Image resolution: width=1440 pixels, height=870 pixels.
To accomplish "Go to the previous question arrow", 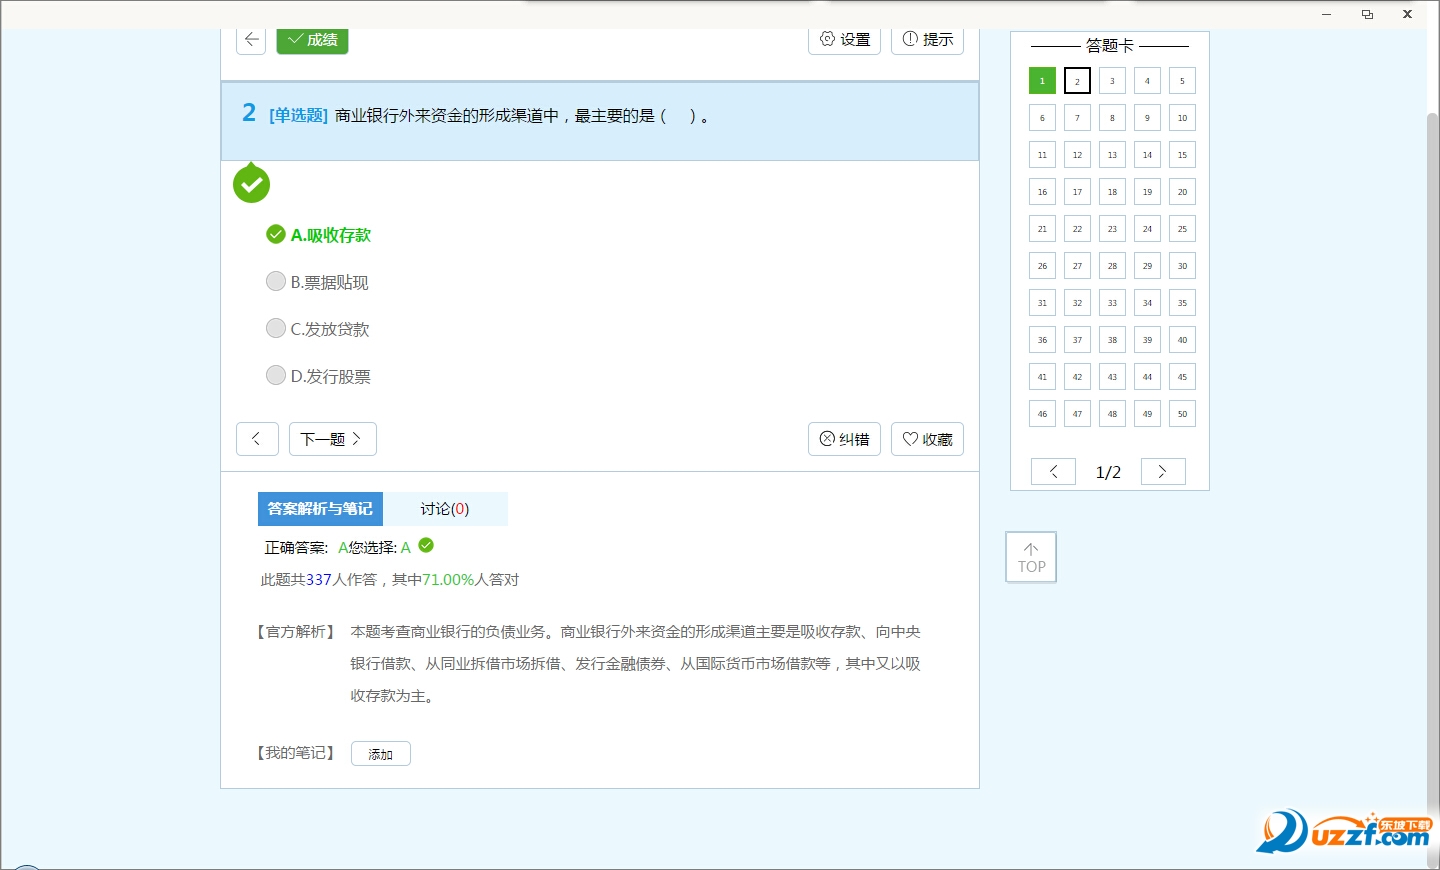I will point(257,439).
